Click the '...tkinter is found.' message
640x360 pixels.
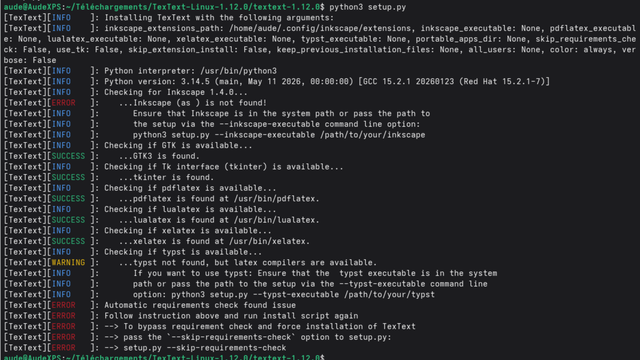point(167,178)
